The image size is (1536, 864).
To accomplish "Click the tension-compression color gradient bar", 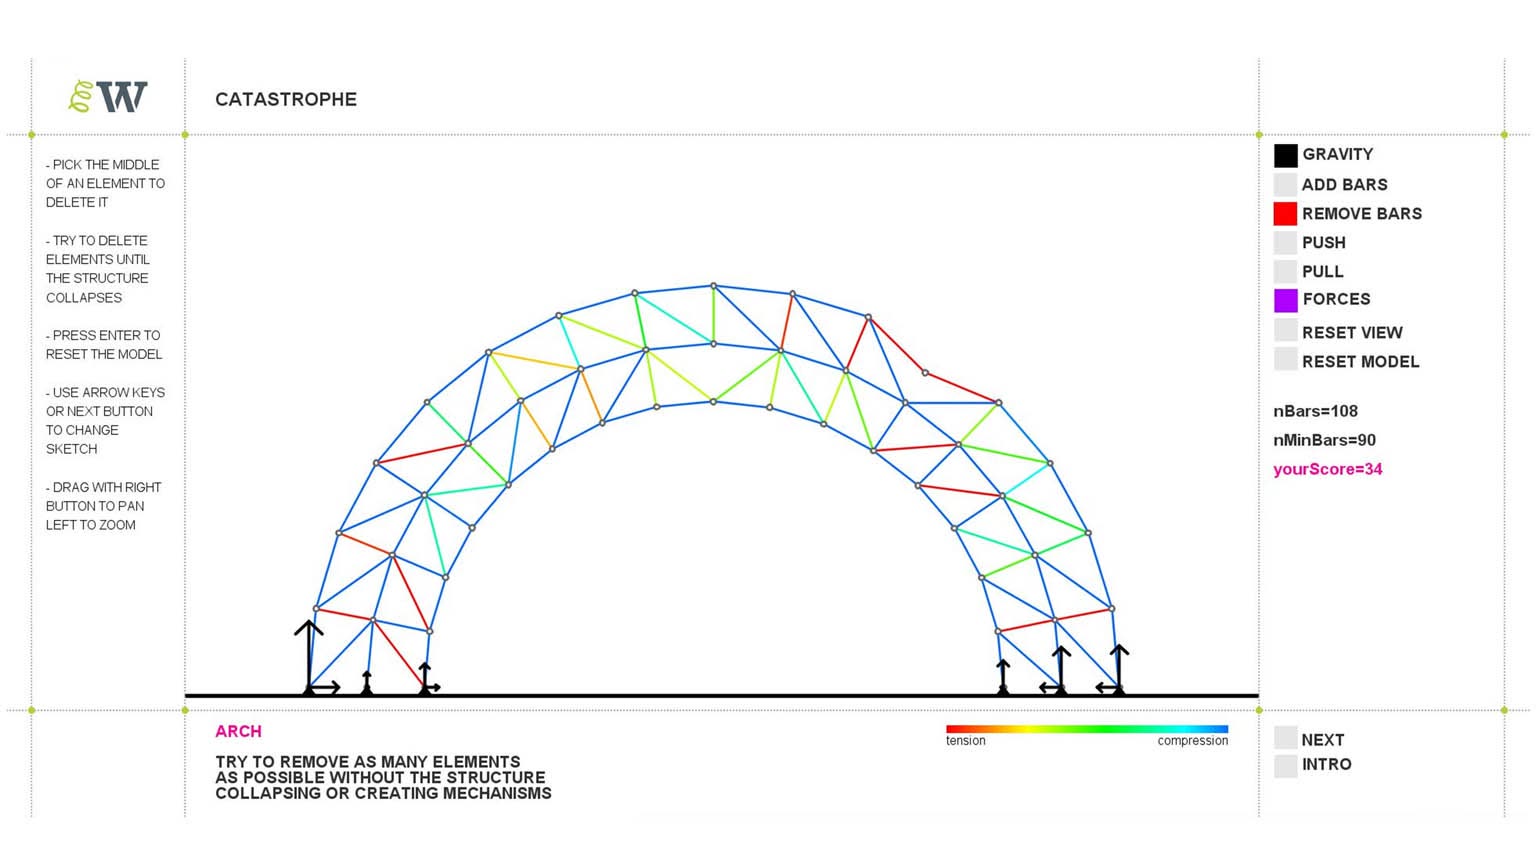I will (1087, 729).
